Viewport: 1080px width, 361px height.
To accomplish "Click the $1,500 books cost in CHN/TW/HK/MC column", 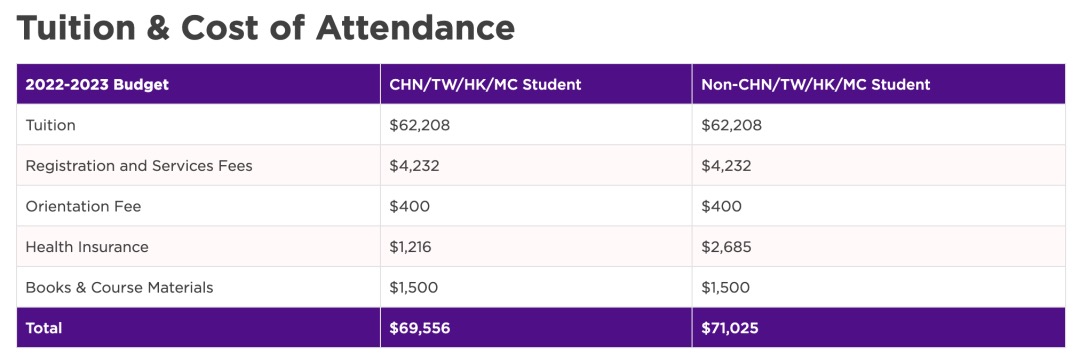I will click(x=413, y=287).
